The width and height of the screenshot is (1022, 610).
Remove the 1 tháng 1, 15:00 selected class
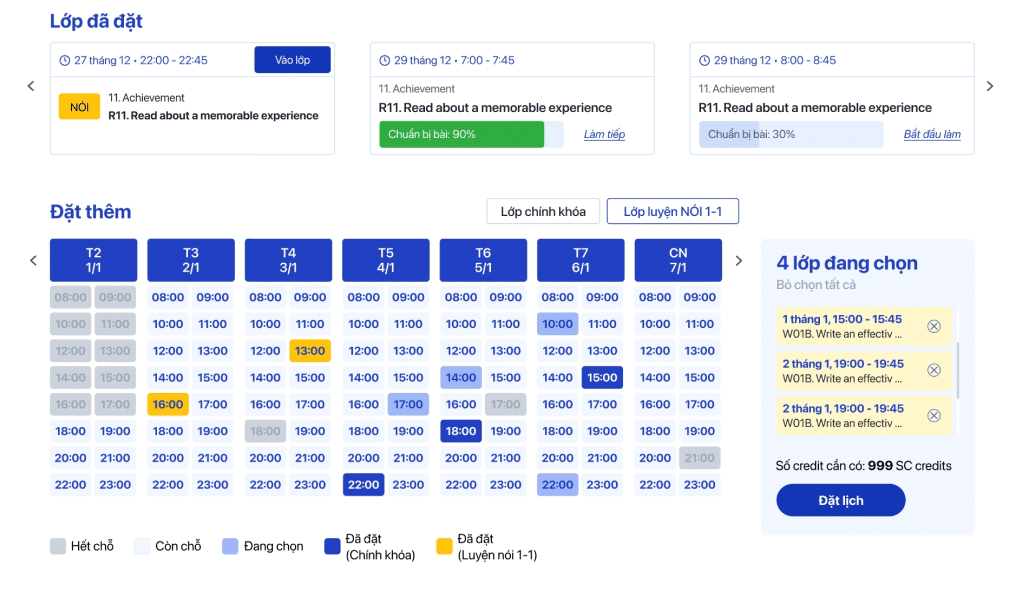tap(933, 326)
